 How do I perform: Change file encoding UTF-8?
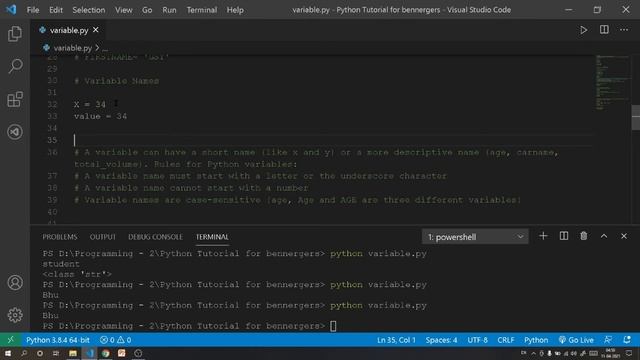click(x=478, y=340)
